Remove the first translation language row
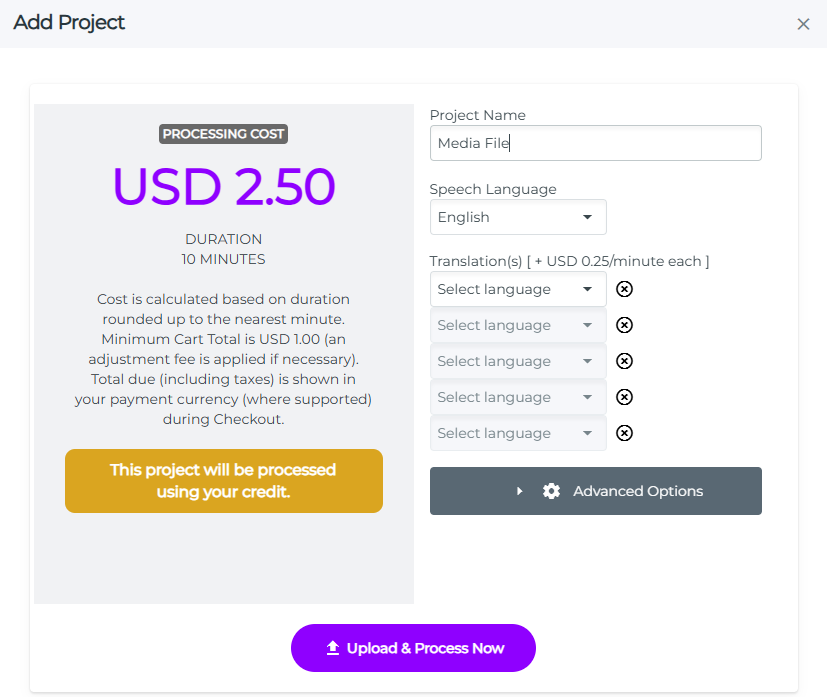Image resolution: width=827 pixels, height=697 pixels. click(x=624, y=289)
